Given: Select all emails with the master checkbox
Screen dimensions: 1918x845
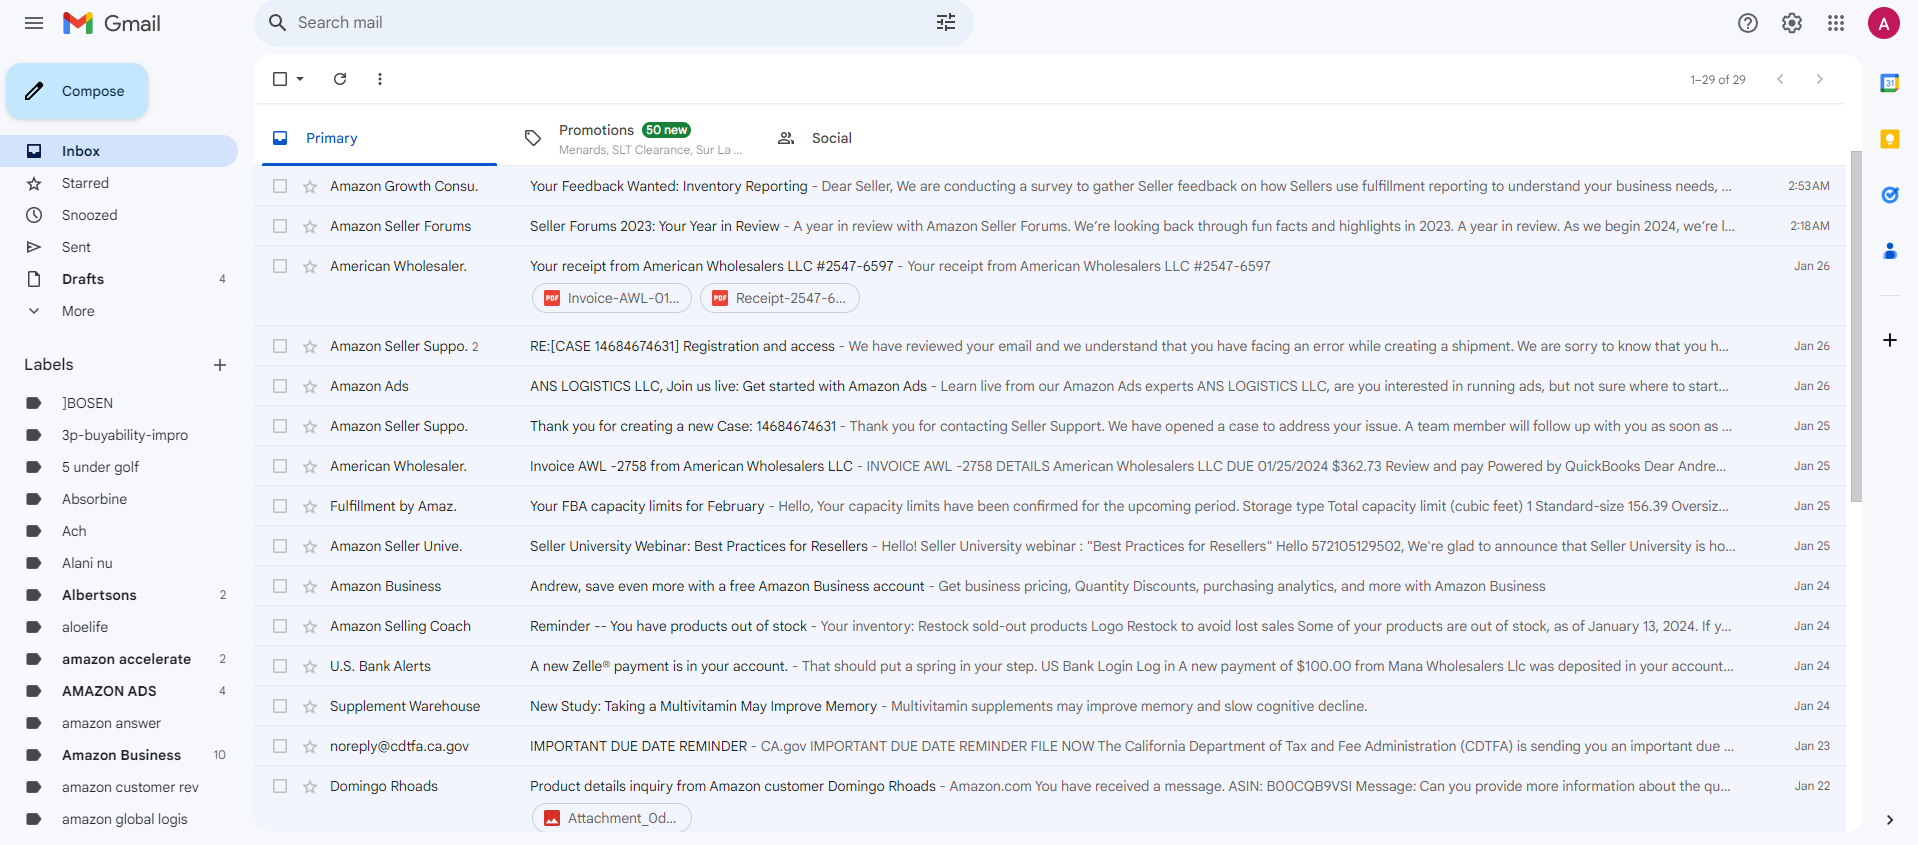Looking at the screenshot, I should 280,79.
